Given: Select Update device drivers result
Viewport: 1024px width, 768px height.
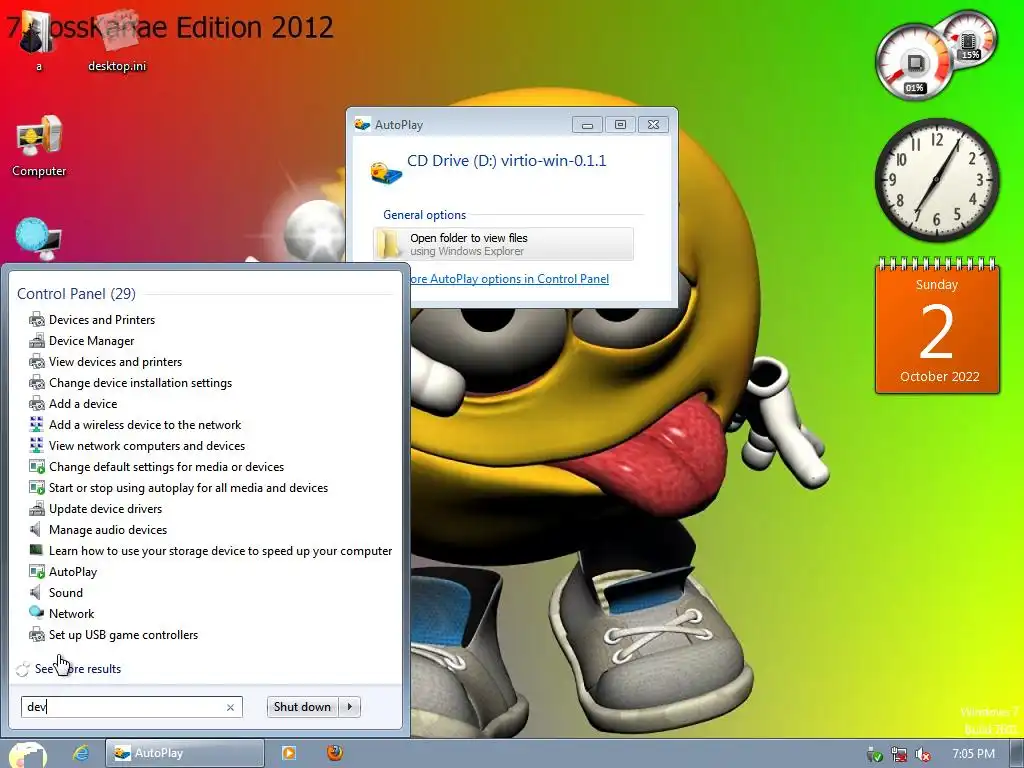Looking at the screenshot, I should 95,508.
